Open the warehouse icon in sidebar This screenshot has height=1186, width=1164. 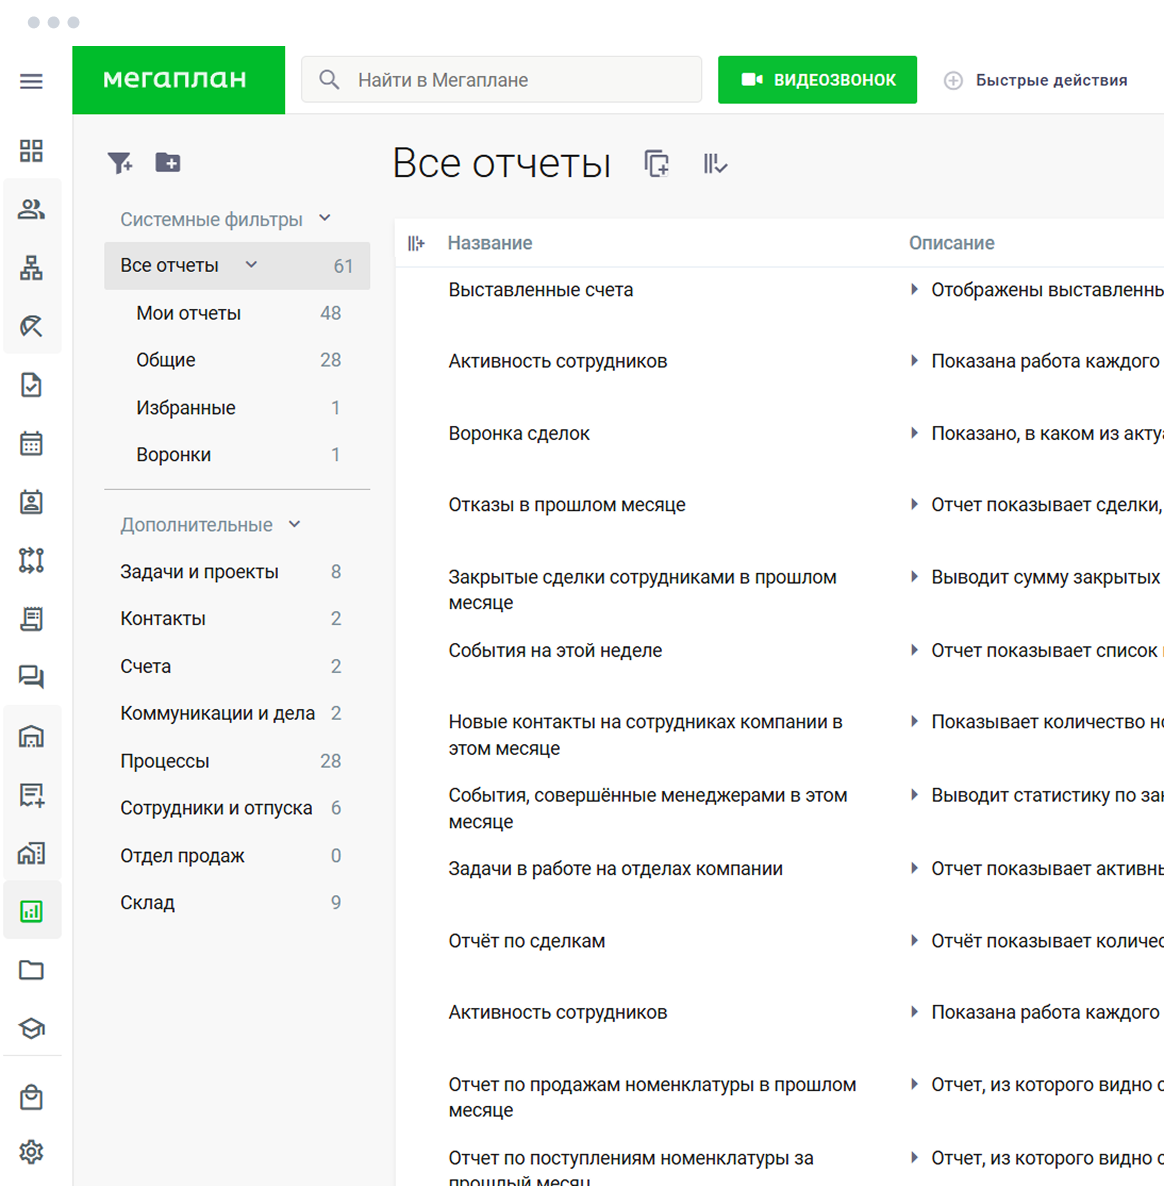tap(31, 736)
